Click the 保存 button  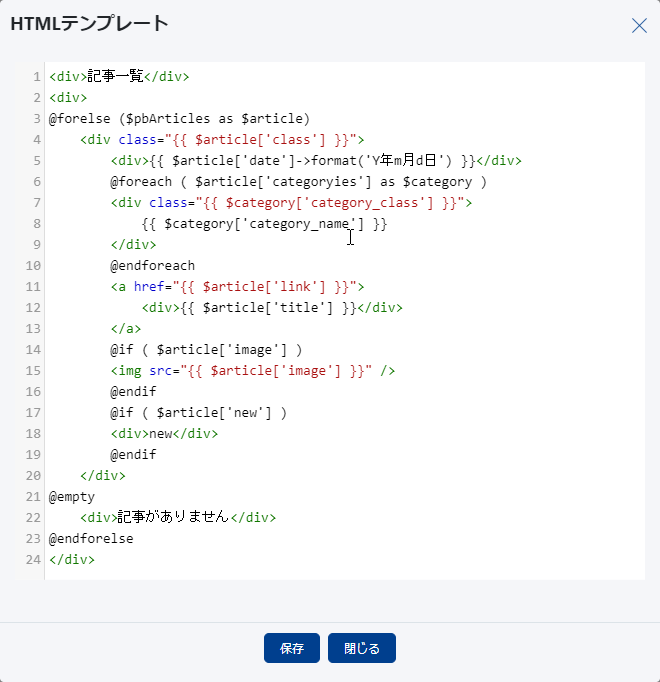point(291,648)
